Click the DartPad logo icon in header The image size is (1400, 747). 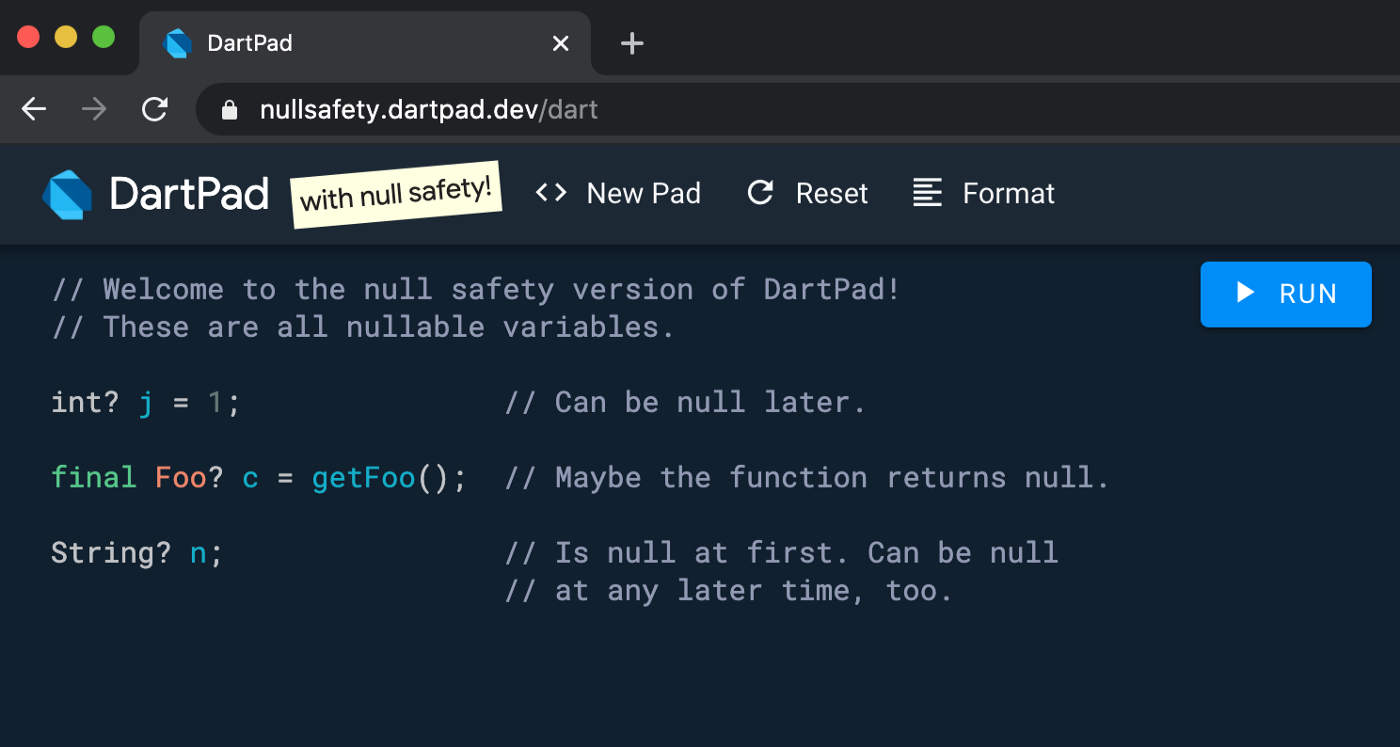[x=67, y=194]
